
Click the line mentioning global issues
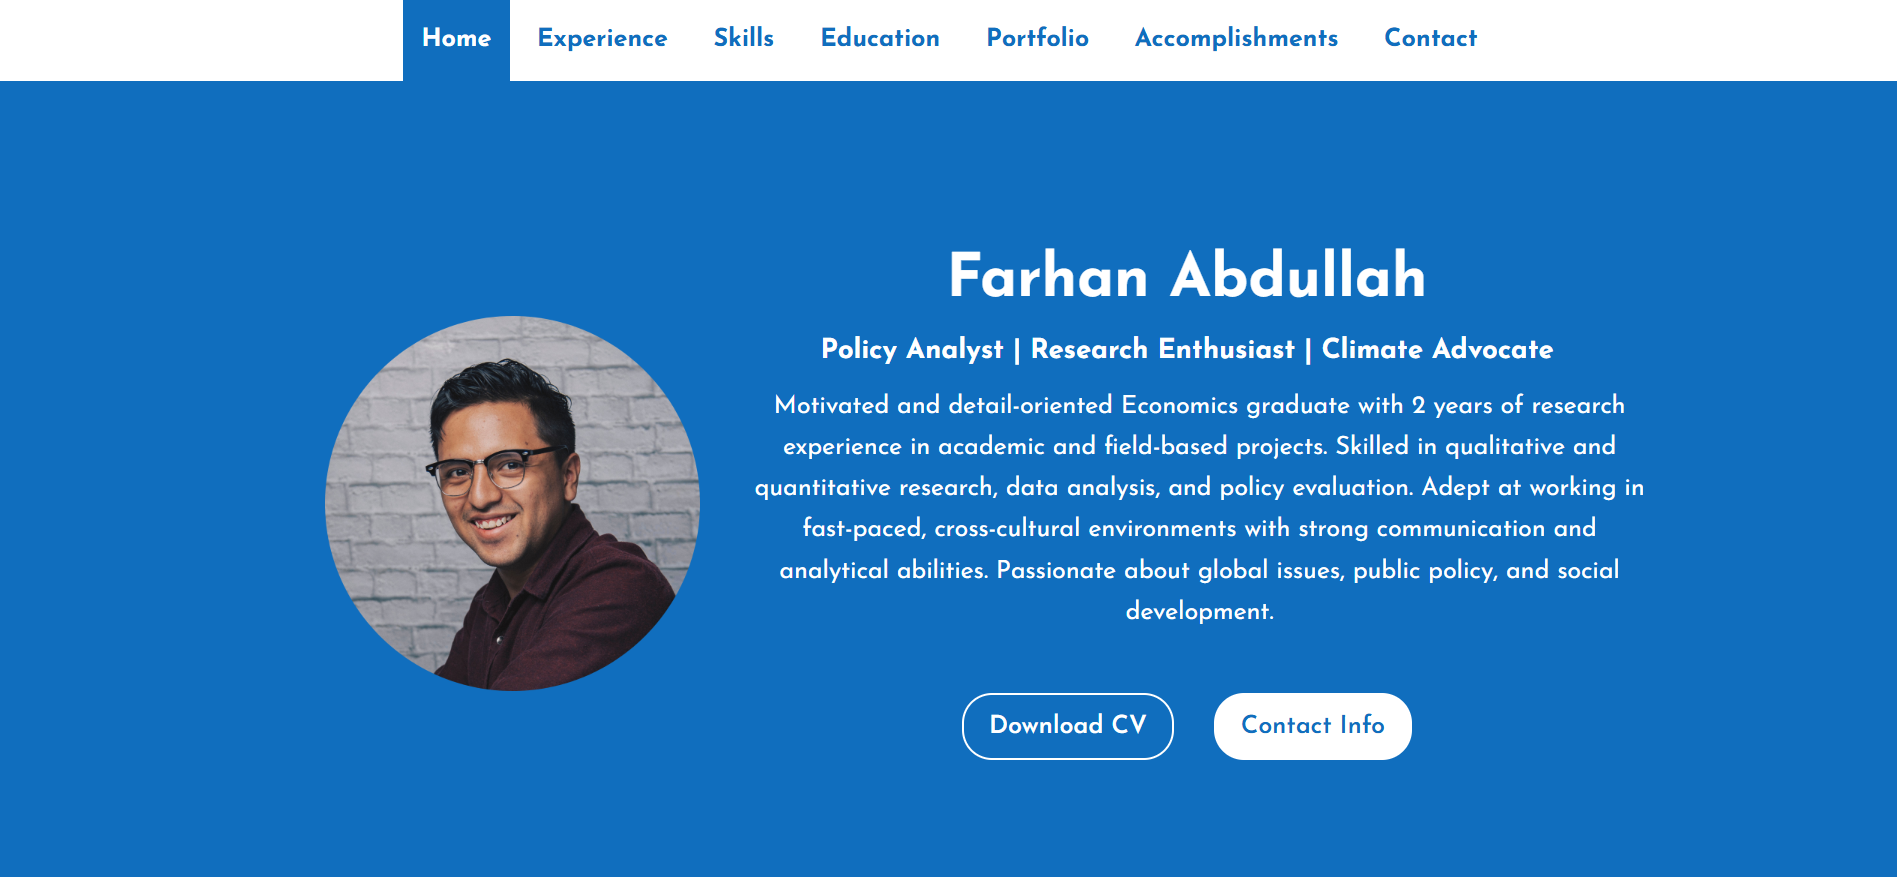(x=1199, y=570)
